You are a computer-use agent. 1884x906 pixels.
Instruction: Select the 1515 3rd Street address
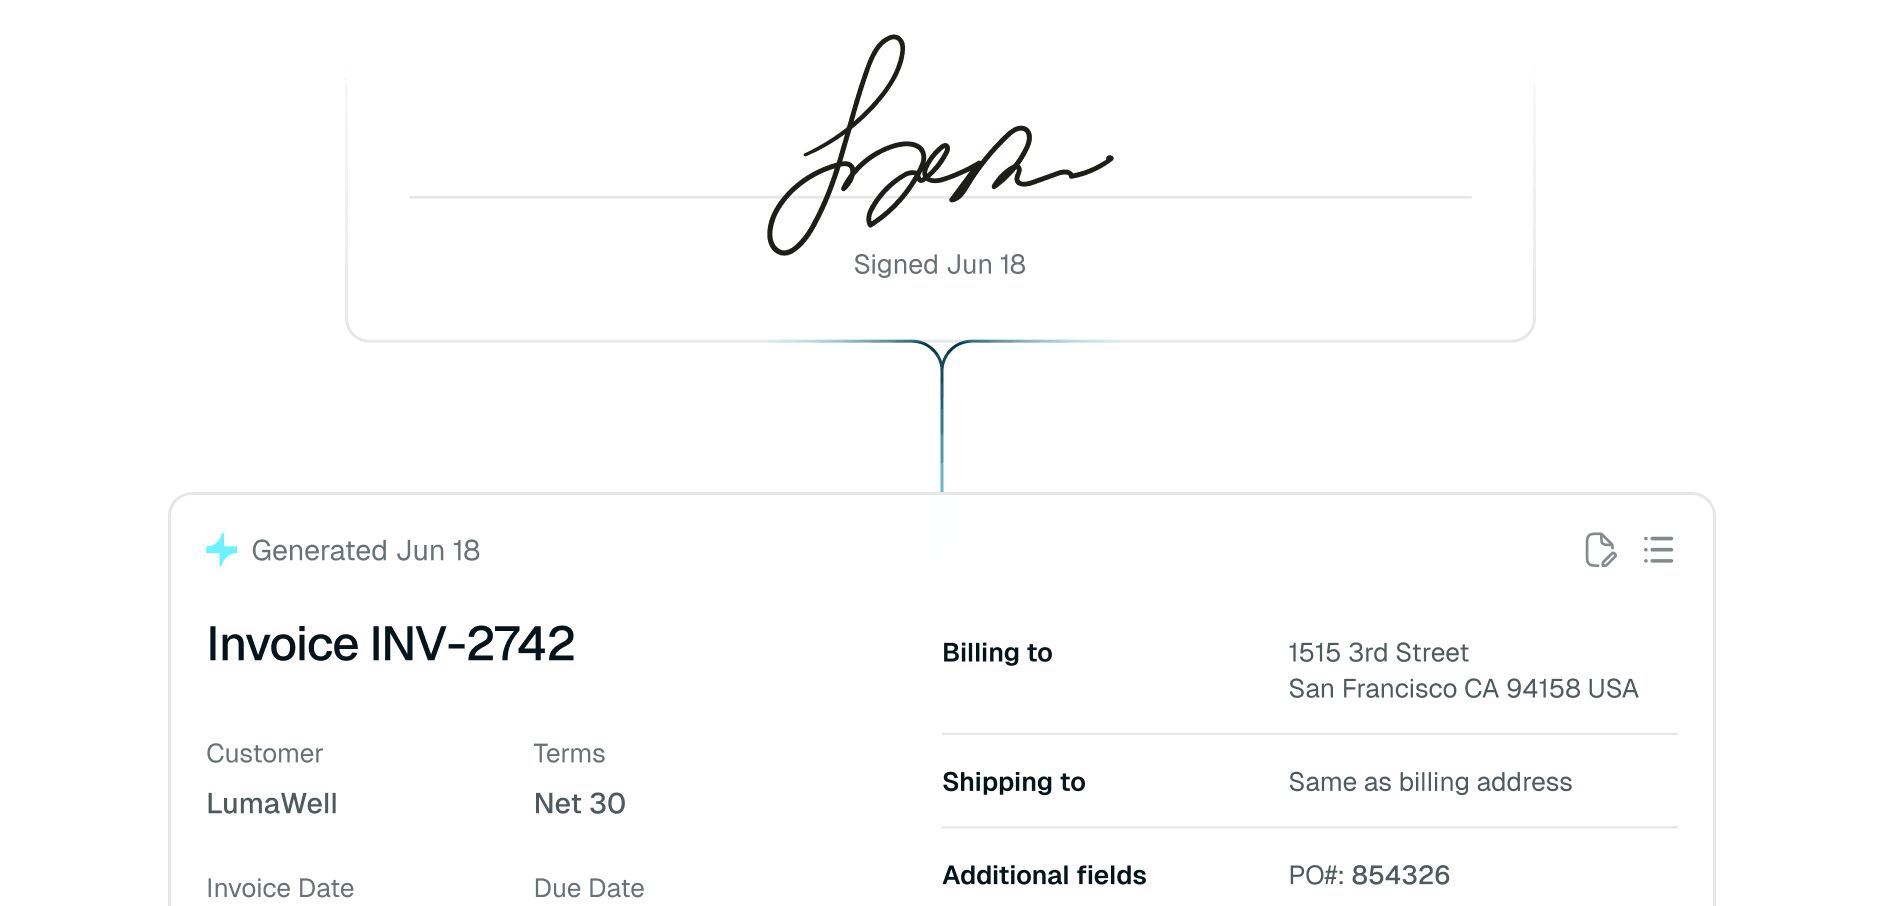point(1378,653)
